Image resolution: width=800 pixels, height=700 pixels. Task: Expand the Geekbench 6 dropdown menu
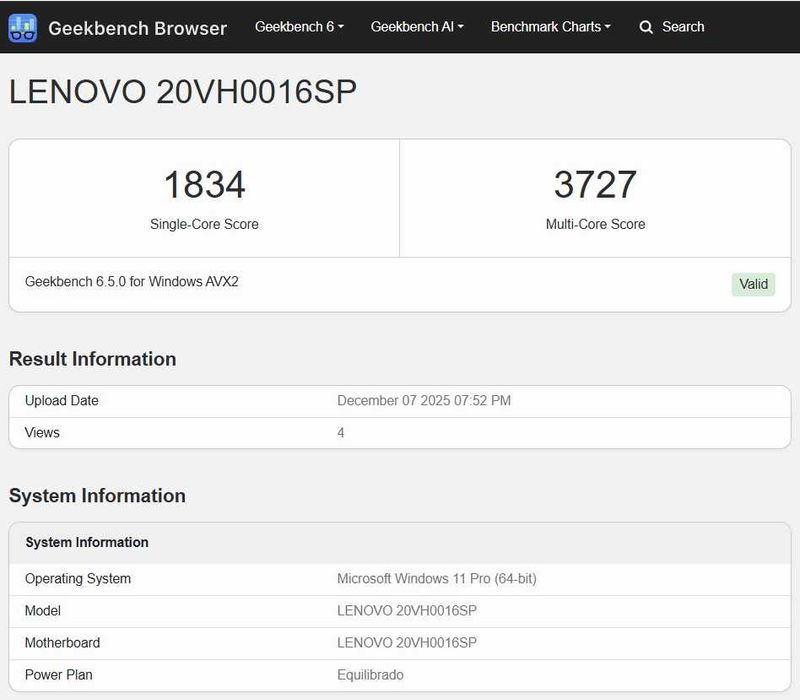[x=299, y=27]
